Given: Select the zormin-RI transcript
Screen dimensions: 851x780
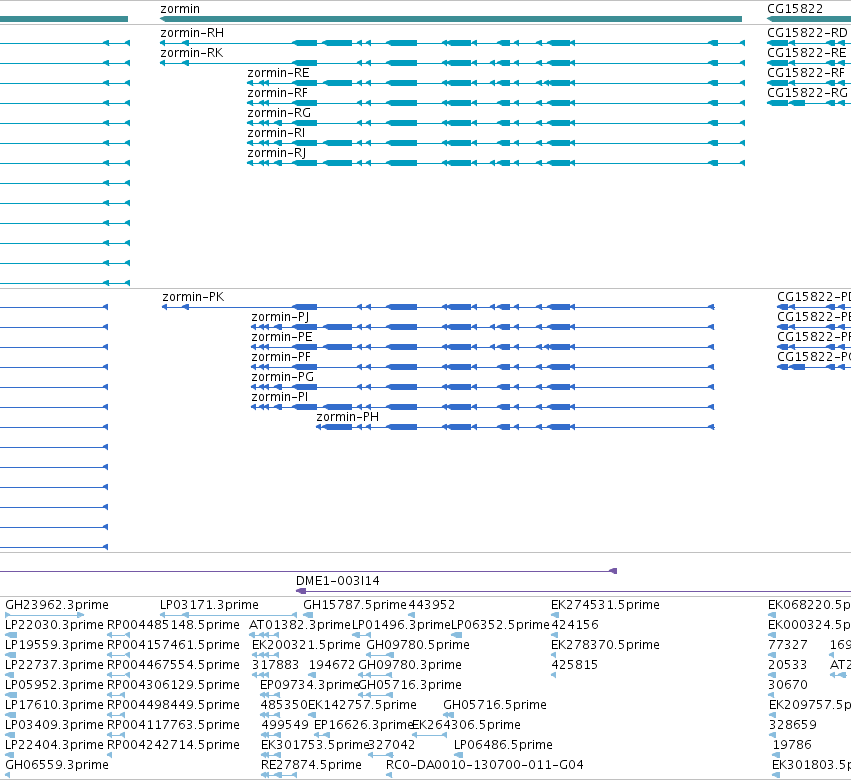Looking at the screenshot, I should (276, 133).
